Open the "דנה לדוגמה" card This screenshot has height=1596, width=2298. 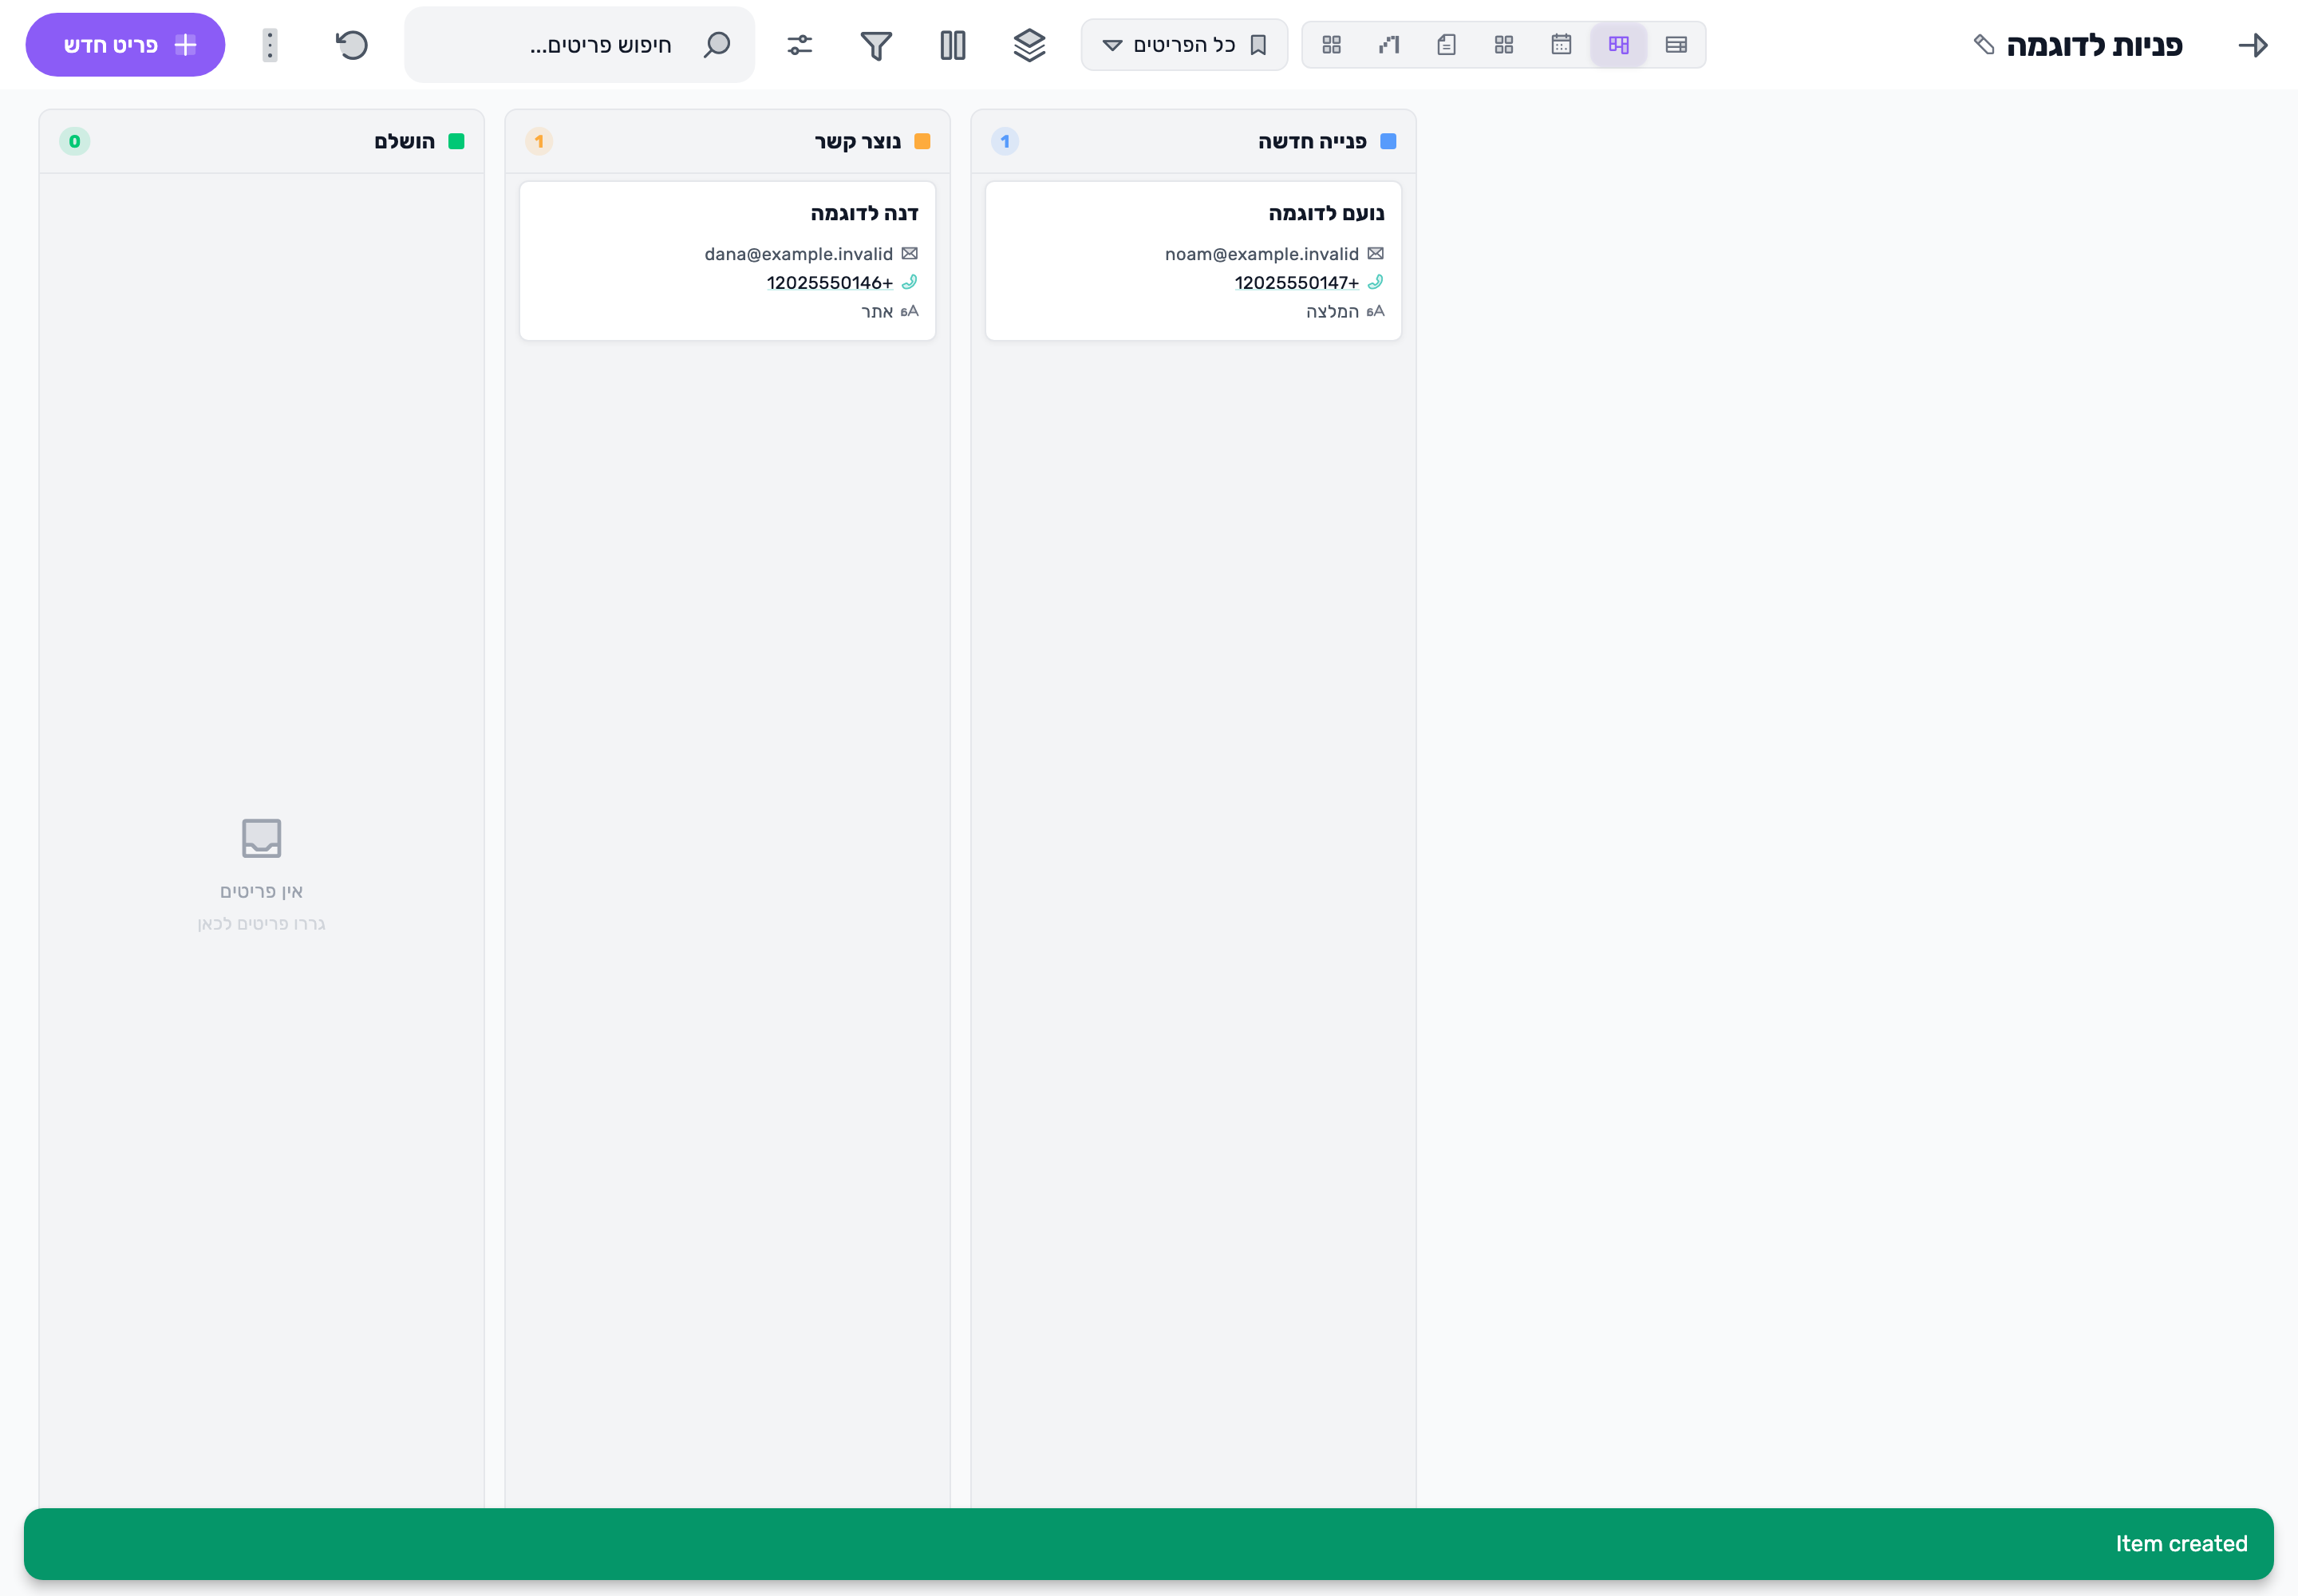pyautogui.click(x=727, y=261)
